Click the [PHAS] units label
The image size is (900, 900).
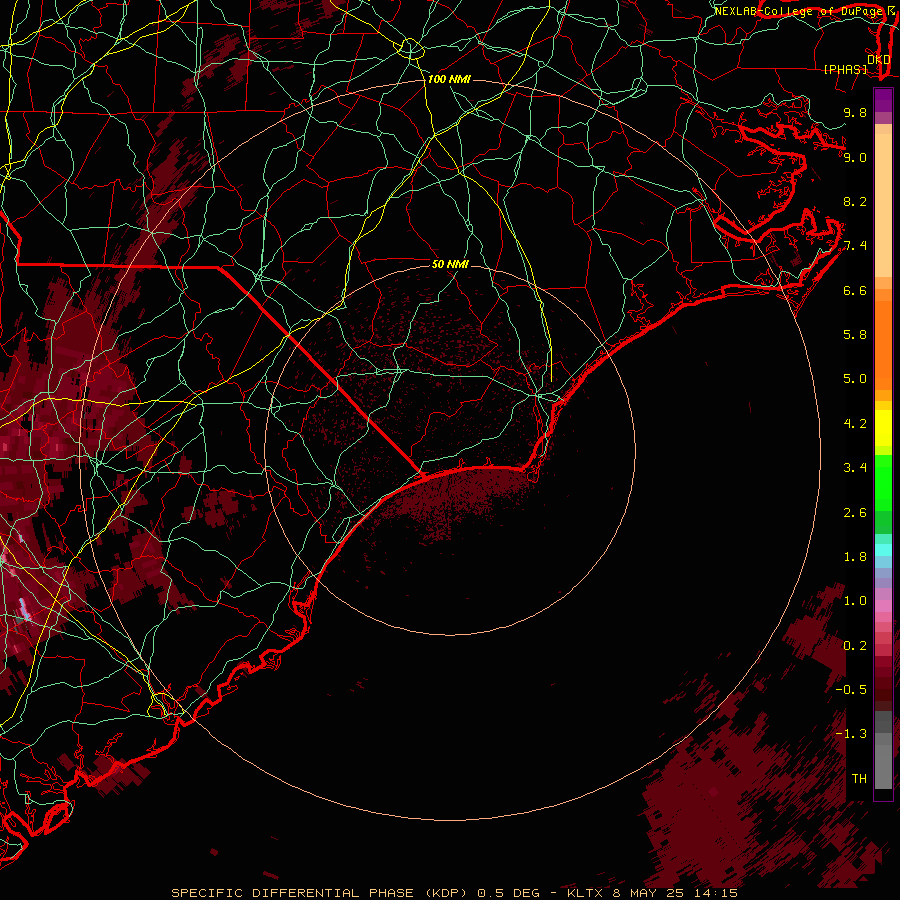pyautogui.click(x=845, y=69)
